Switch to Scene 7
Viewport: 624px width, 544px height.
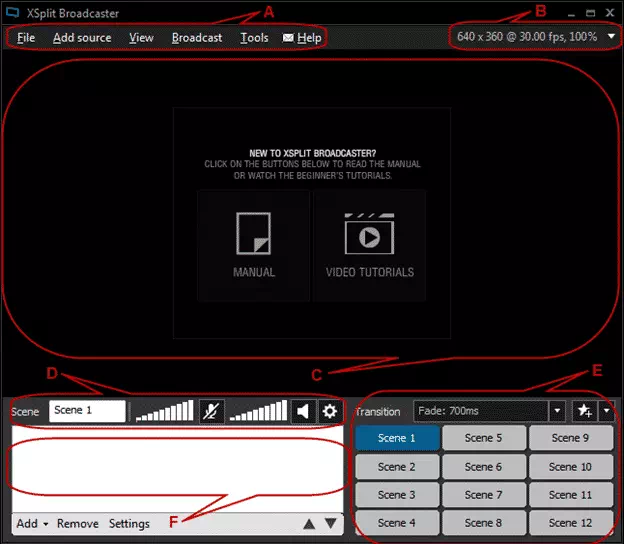[484, 495]
